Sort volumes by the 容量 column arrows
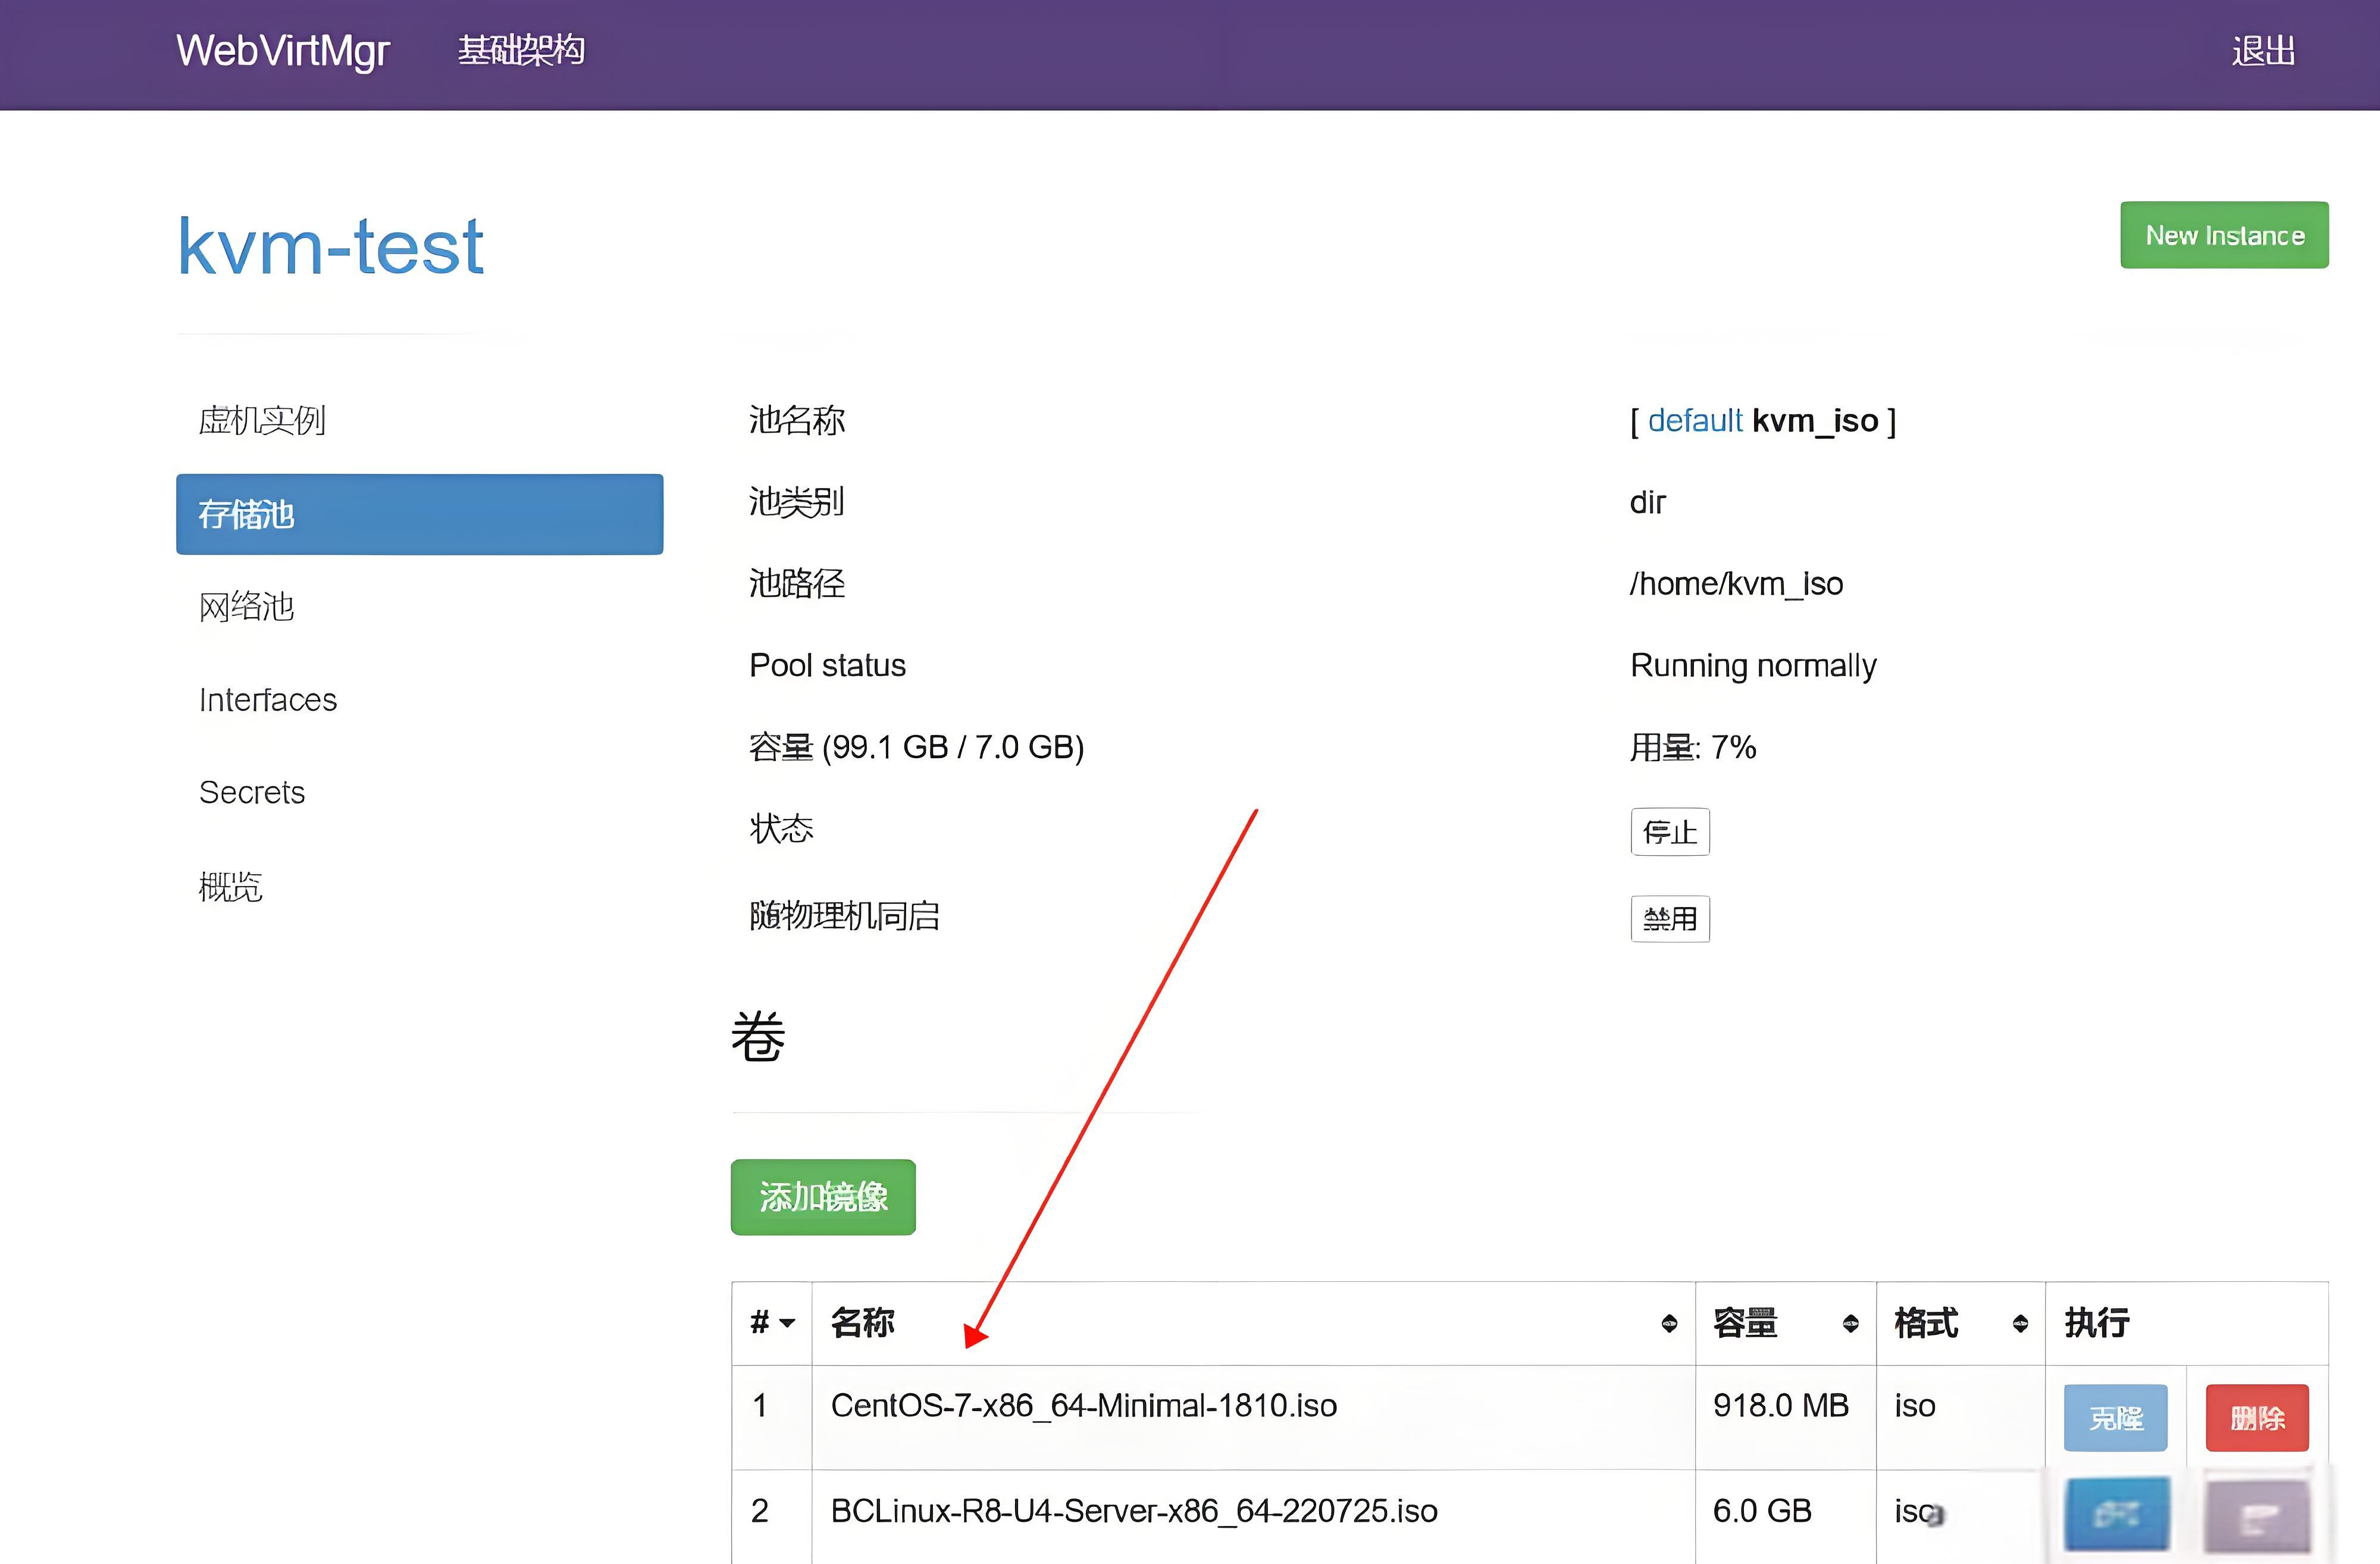 point(1851,1322)
